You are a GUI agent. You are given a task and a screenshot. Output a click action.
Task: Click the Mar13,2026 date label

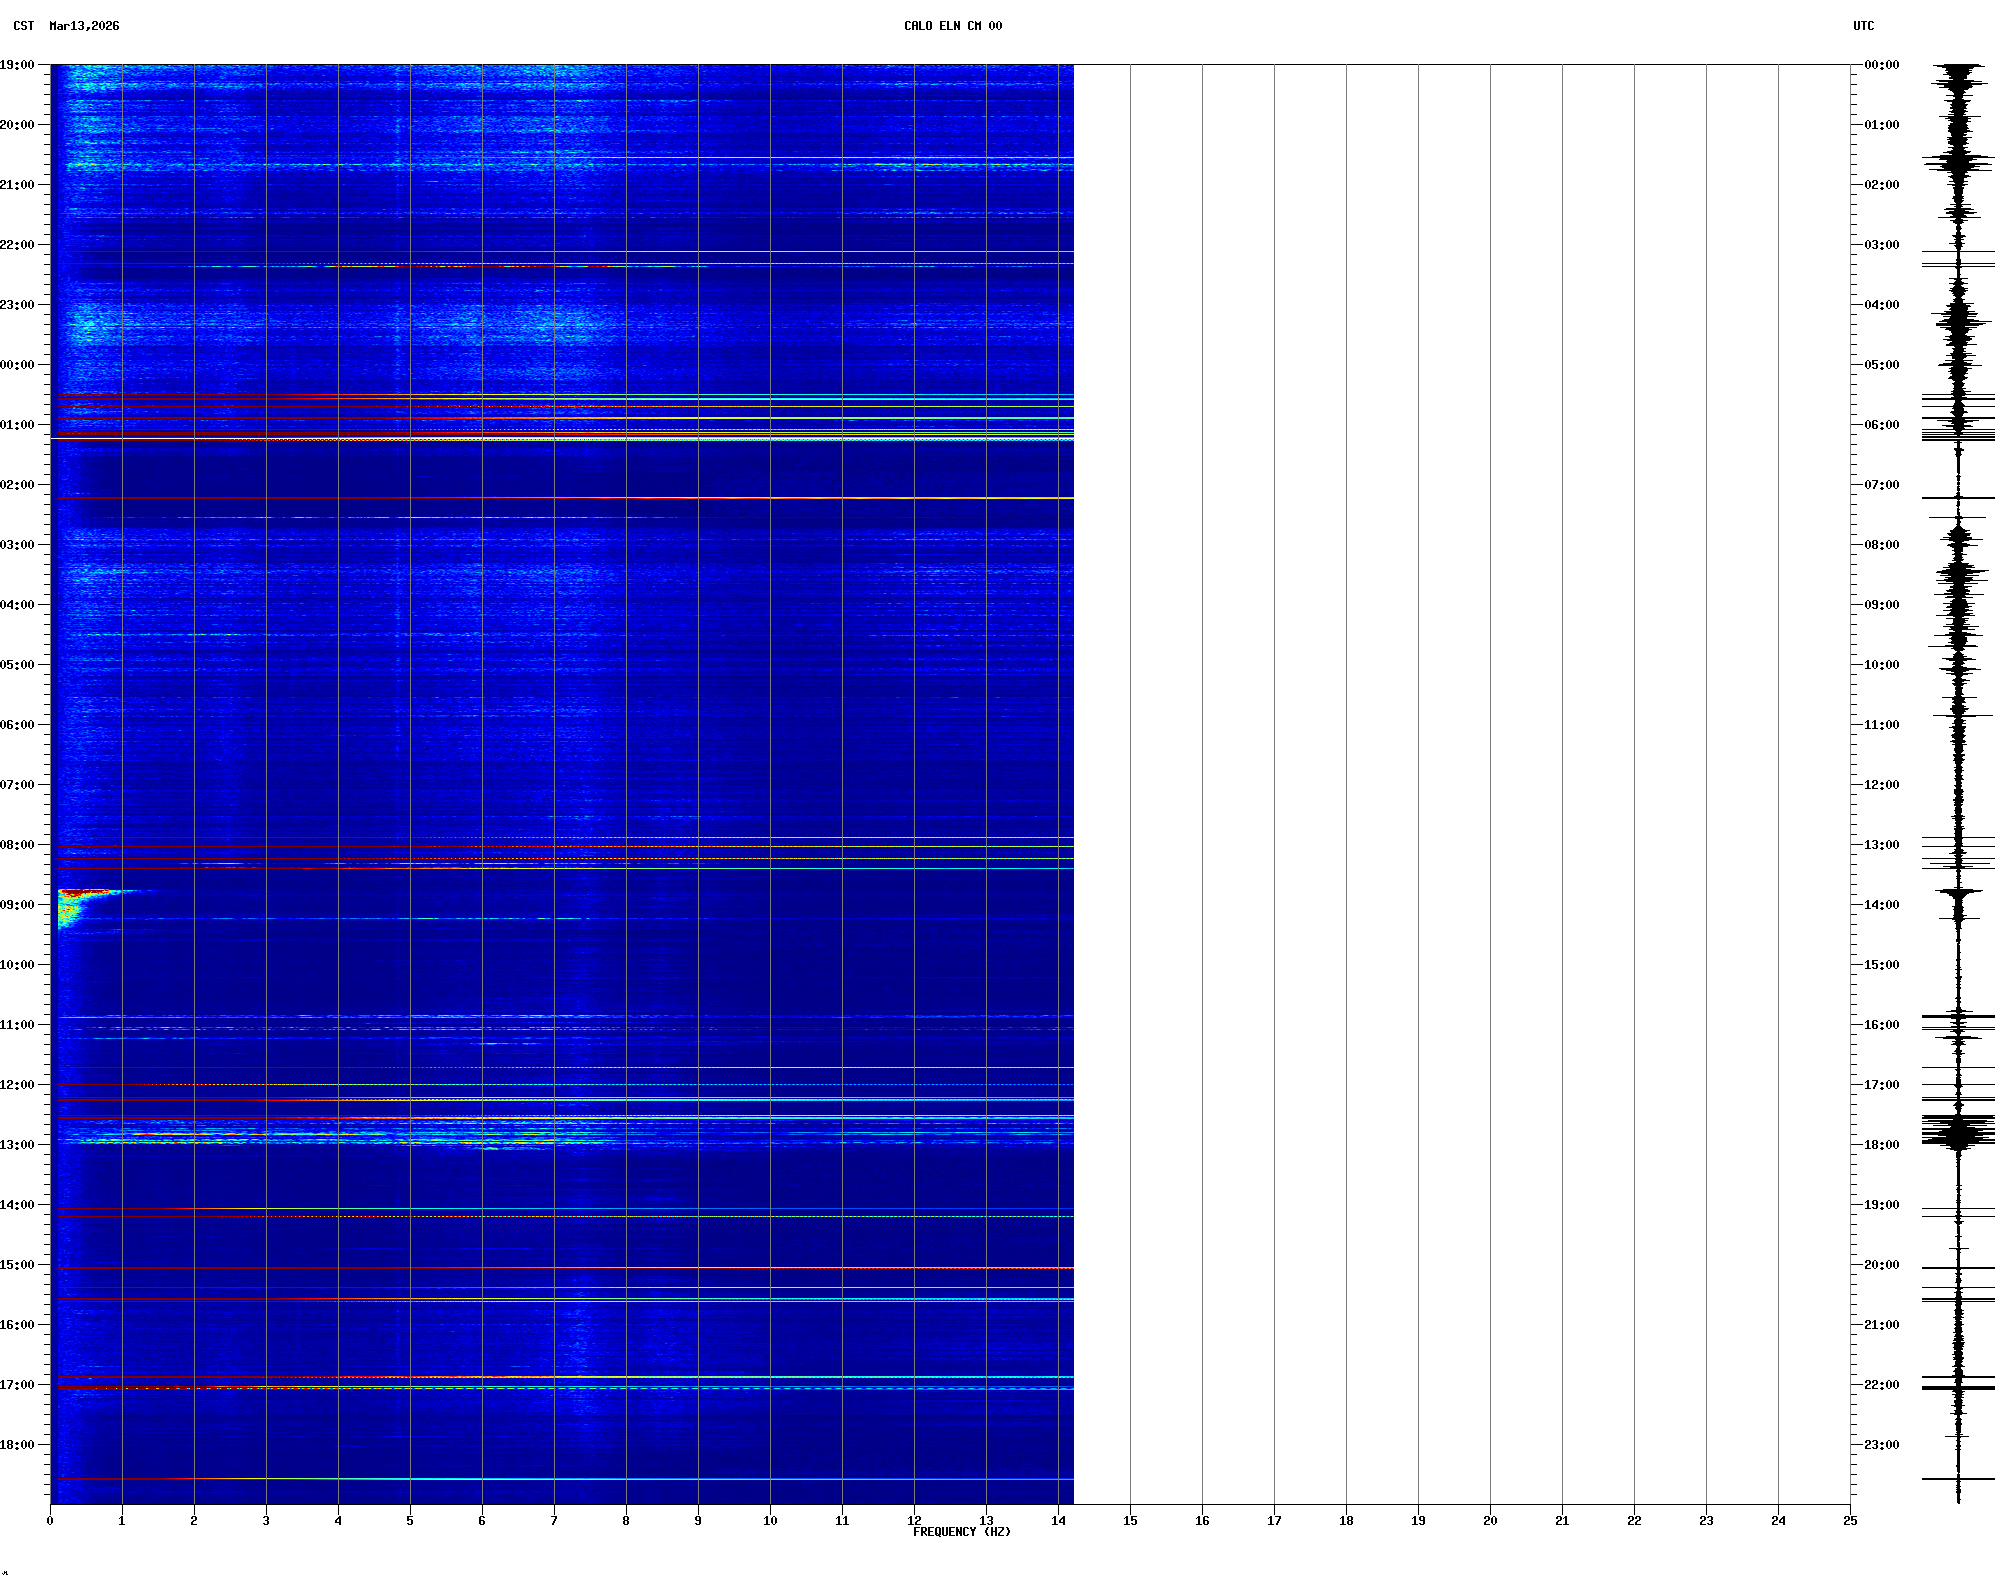84,26
